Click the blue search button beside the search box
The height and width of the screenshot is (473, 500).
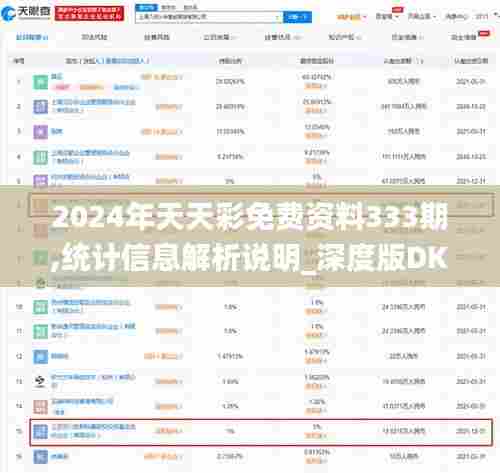click(297, 17)
